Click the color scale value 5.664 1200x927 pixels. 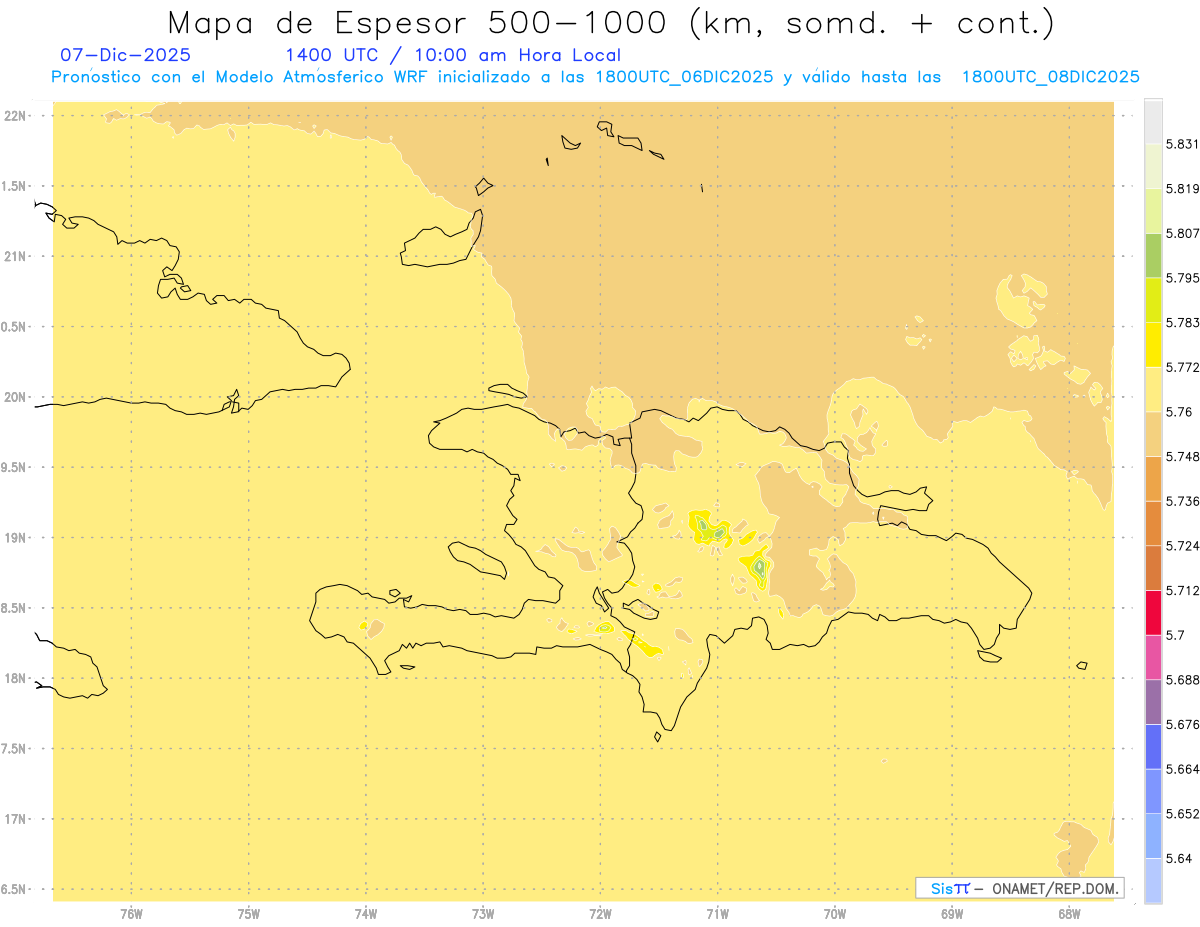tap(1183, 769)
